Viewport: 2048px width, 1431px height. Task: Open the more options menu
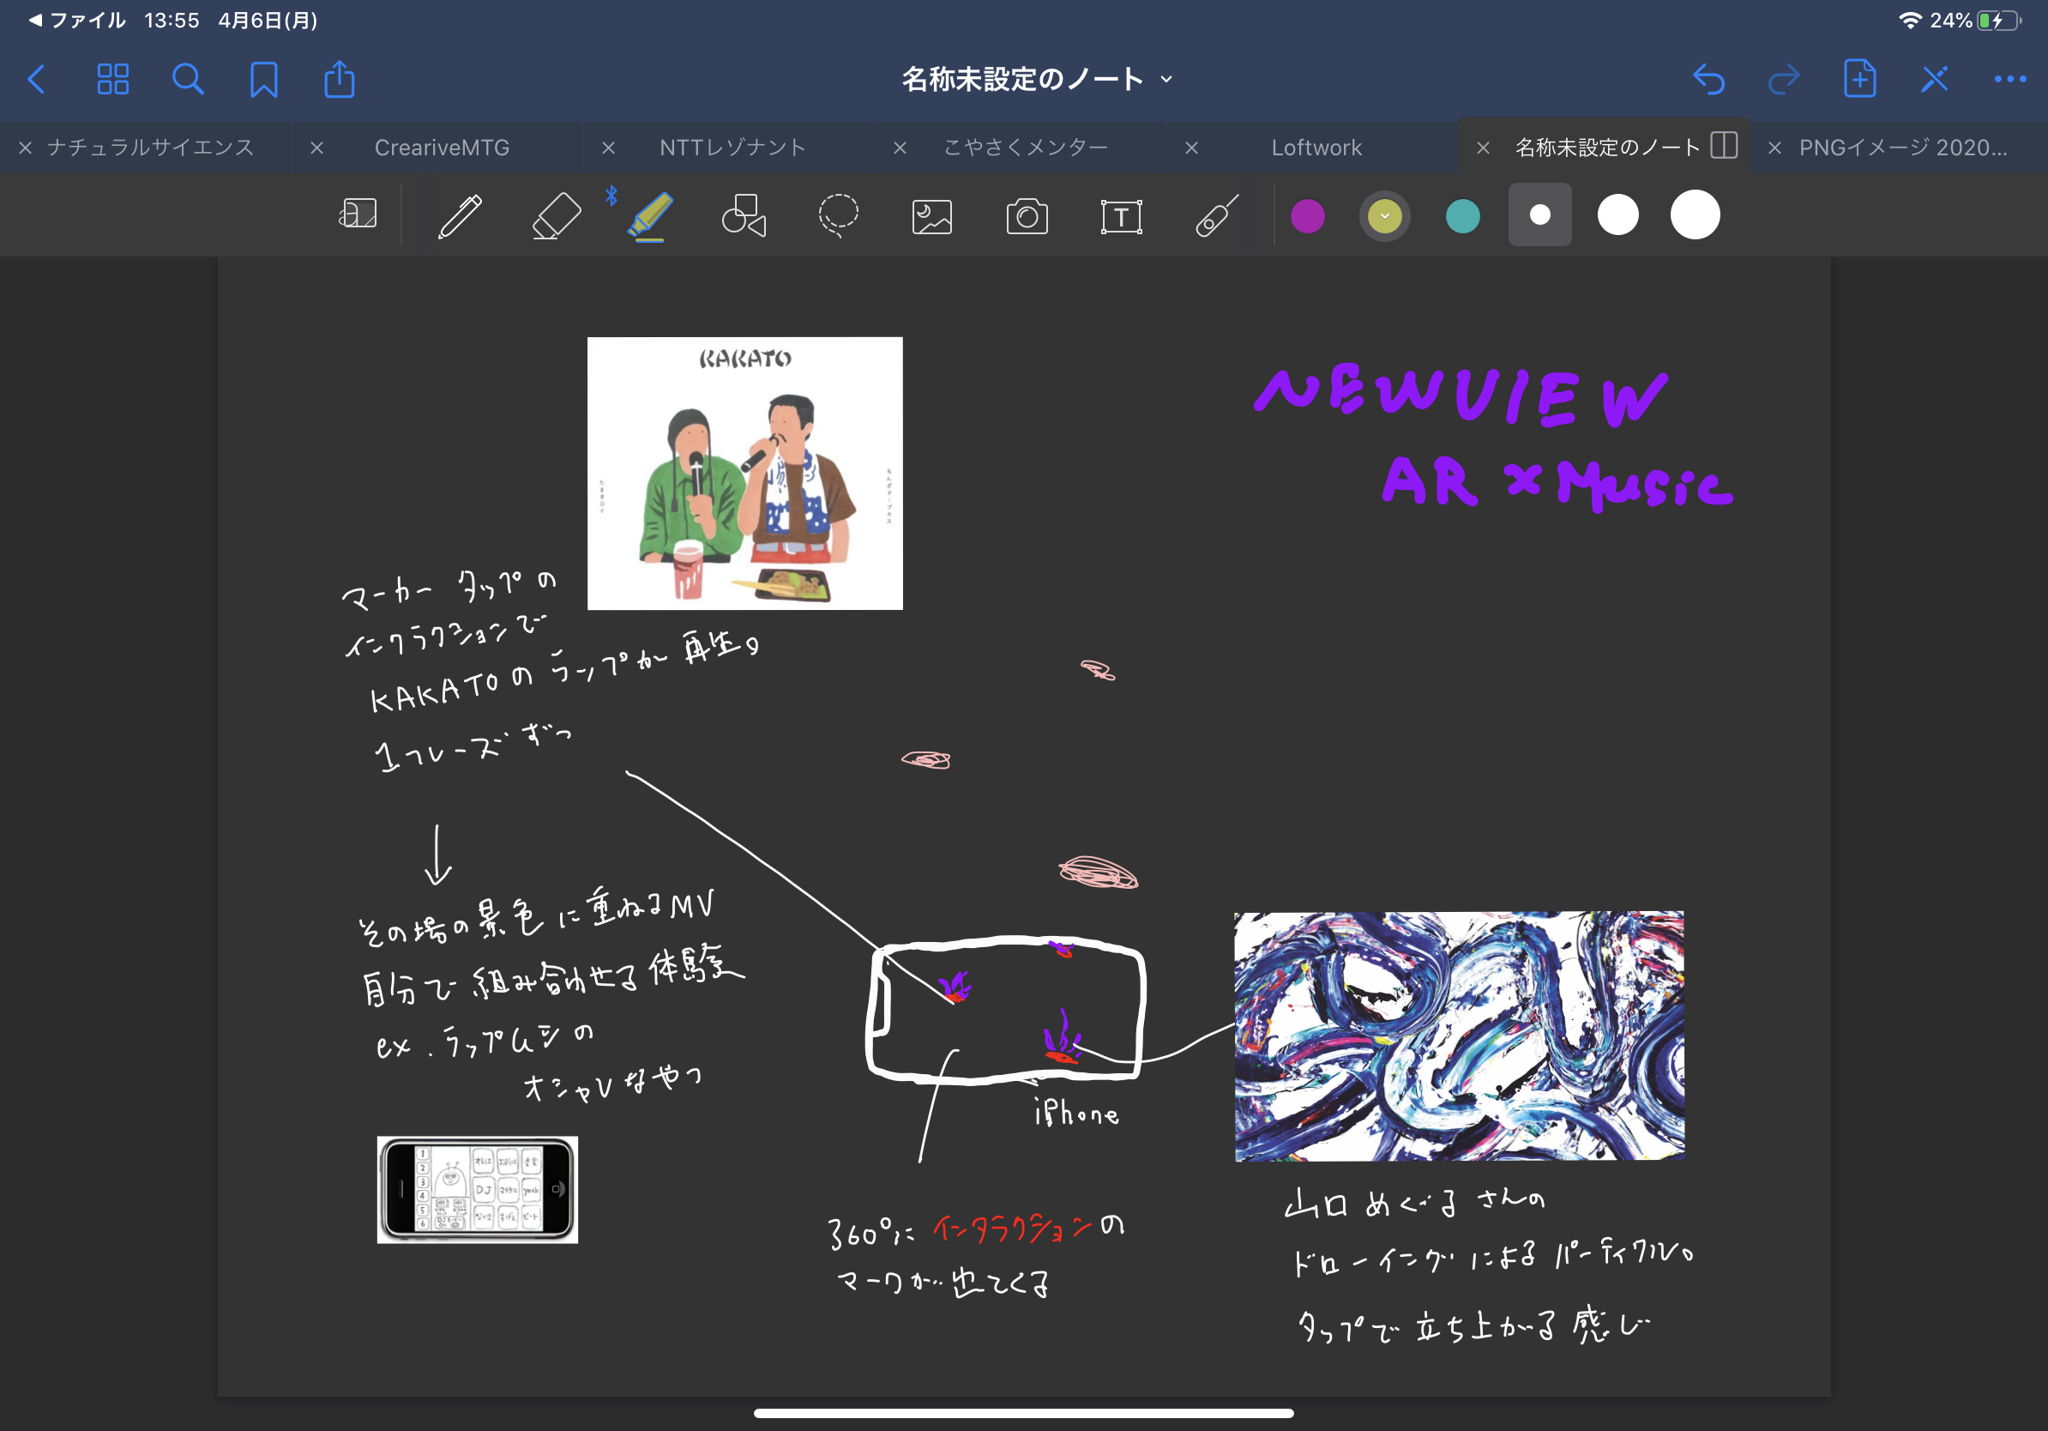click(2009, 79)
